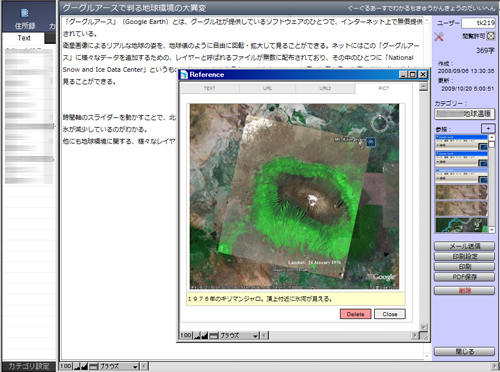
Task: Click the PDF保存 button
Action: coord(464,277)
